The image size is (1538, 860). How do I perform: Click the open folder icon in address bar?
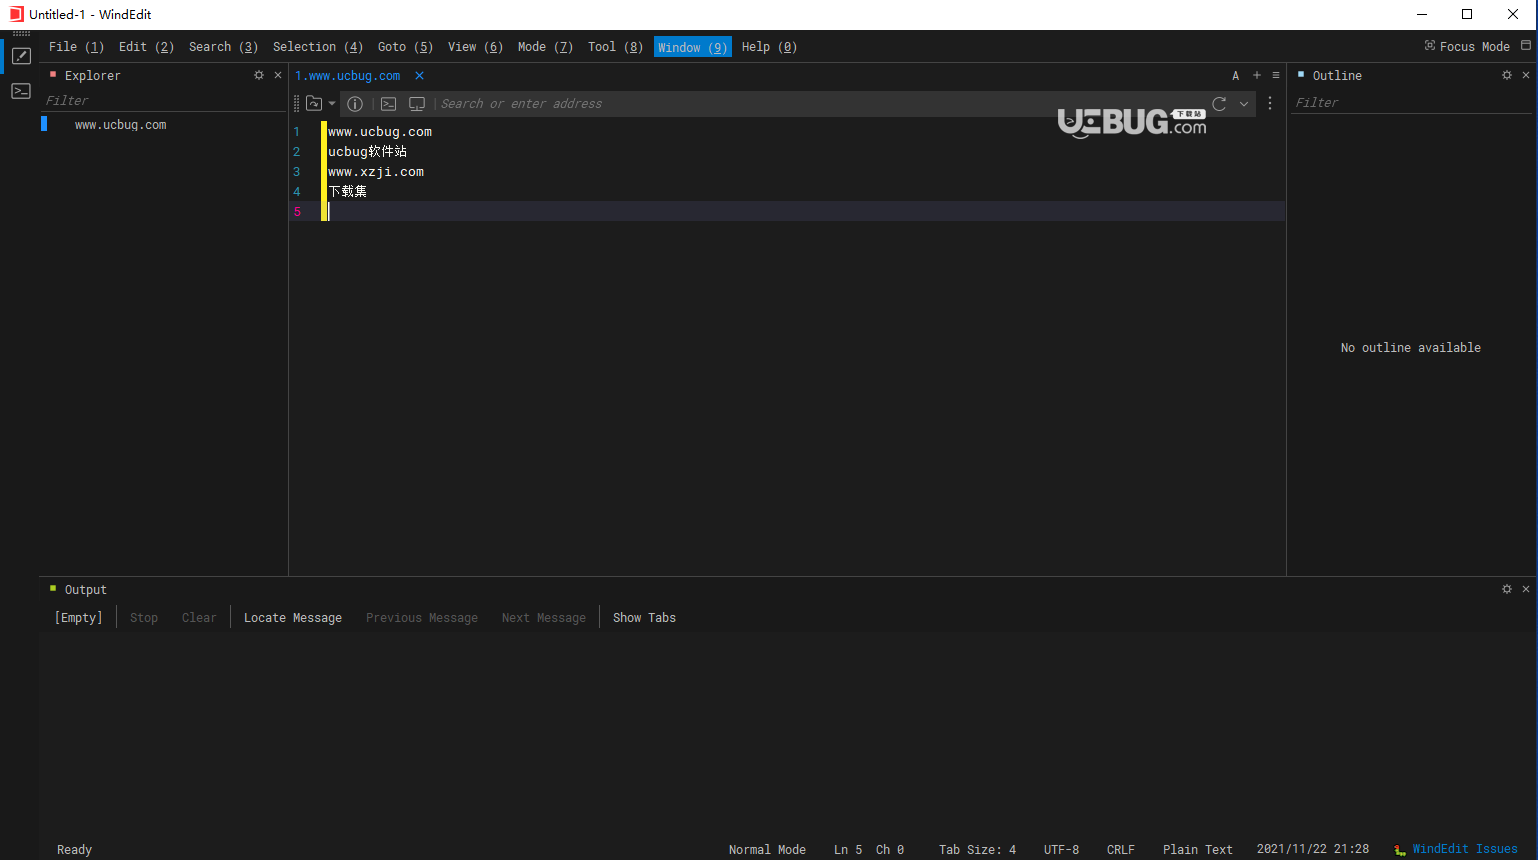click(x=314, y=104)
